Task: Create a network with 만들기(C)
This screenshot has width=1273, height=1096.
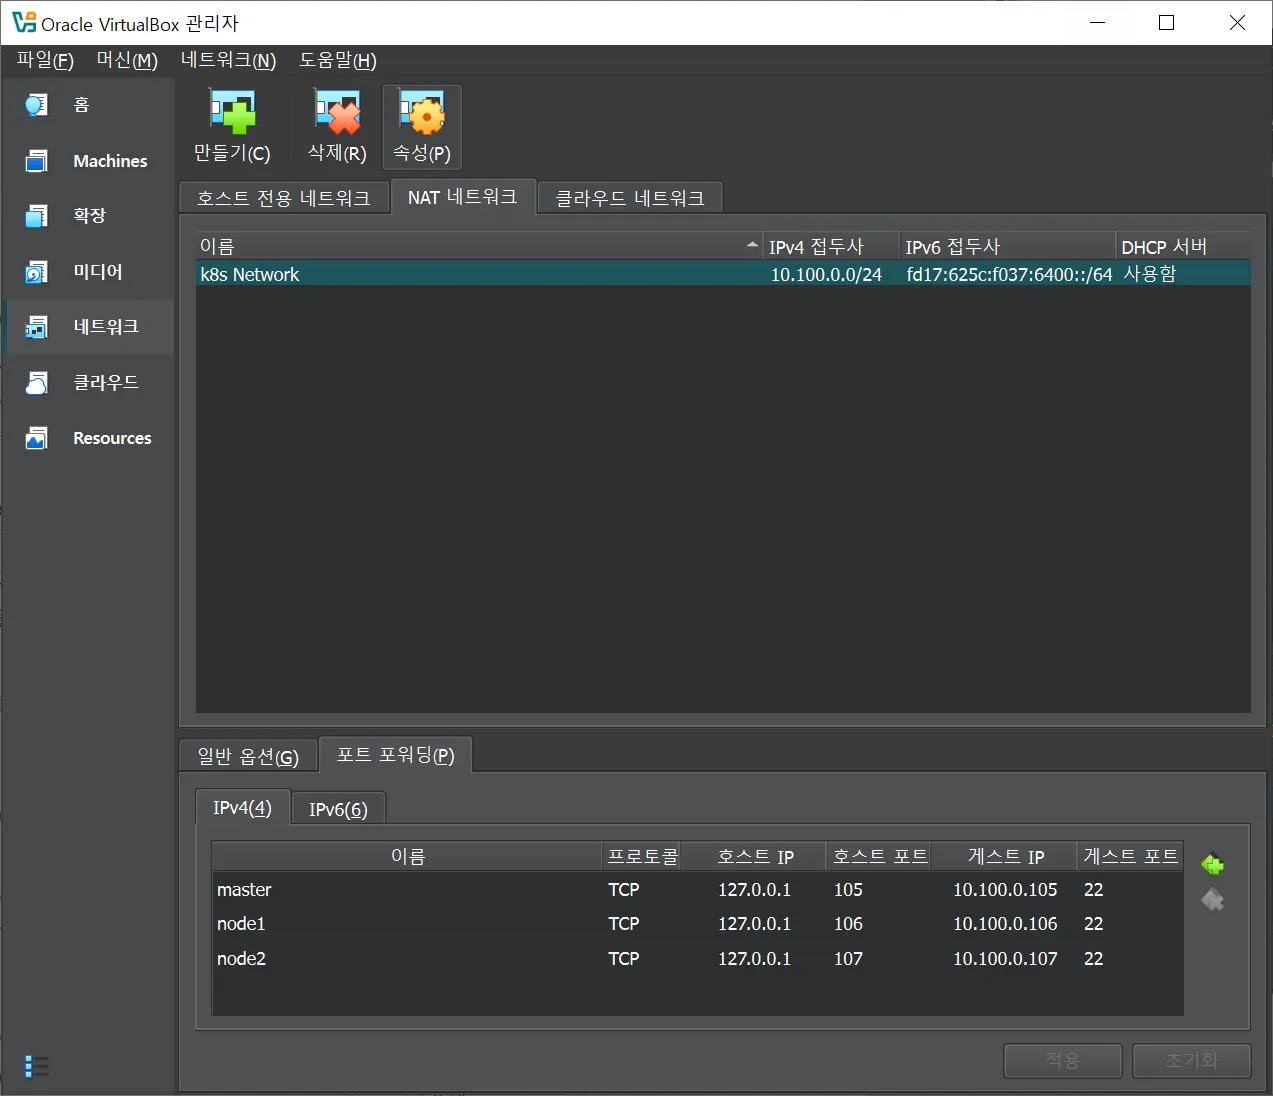Action: coord(232,127)
